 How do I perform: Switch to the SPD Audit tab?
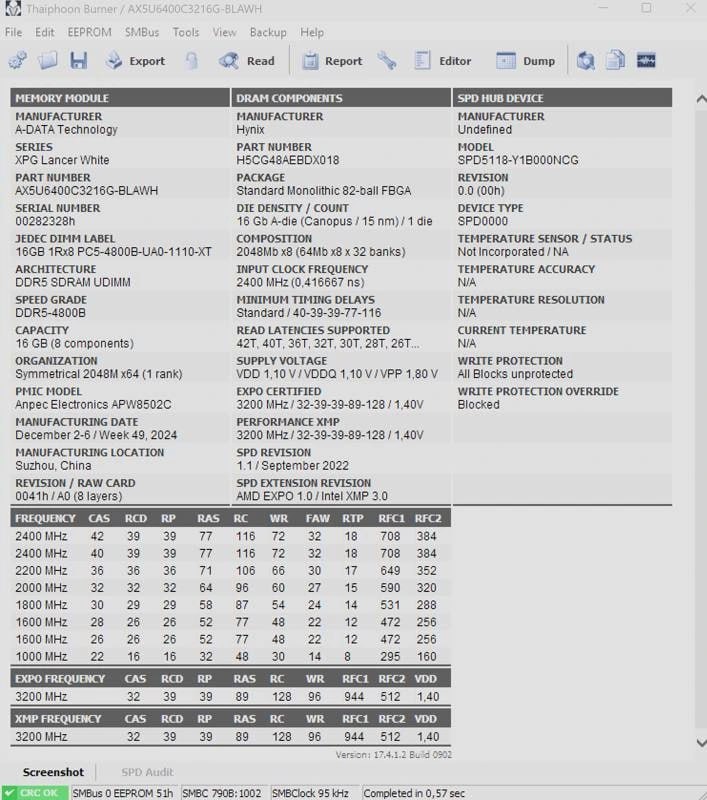coord(147,772)
